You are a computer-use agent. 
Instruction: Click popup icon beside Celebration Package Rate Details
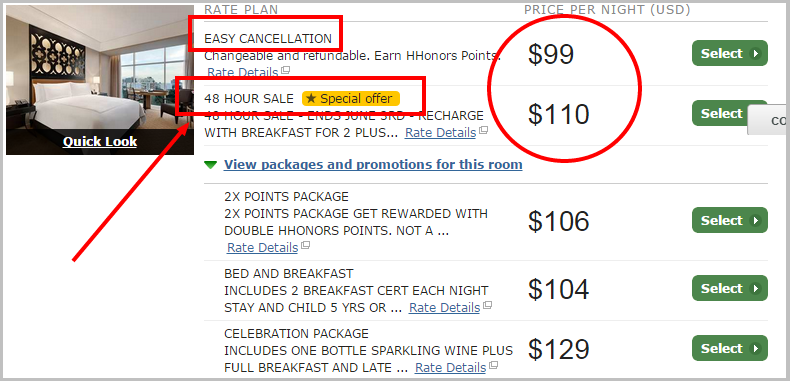pos(493,365)
